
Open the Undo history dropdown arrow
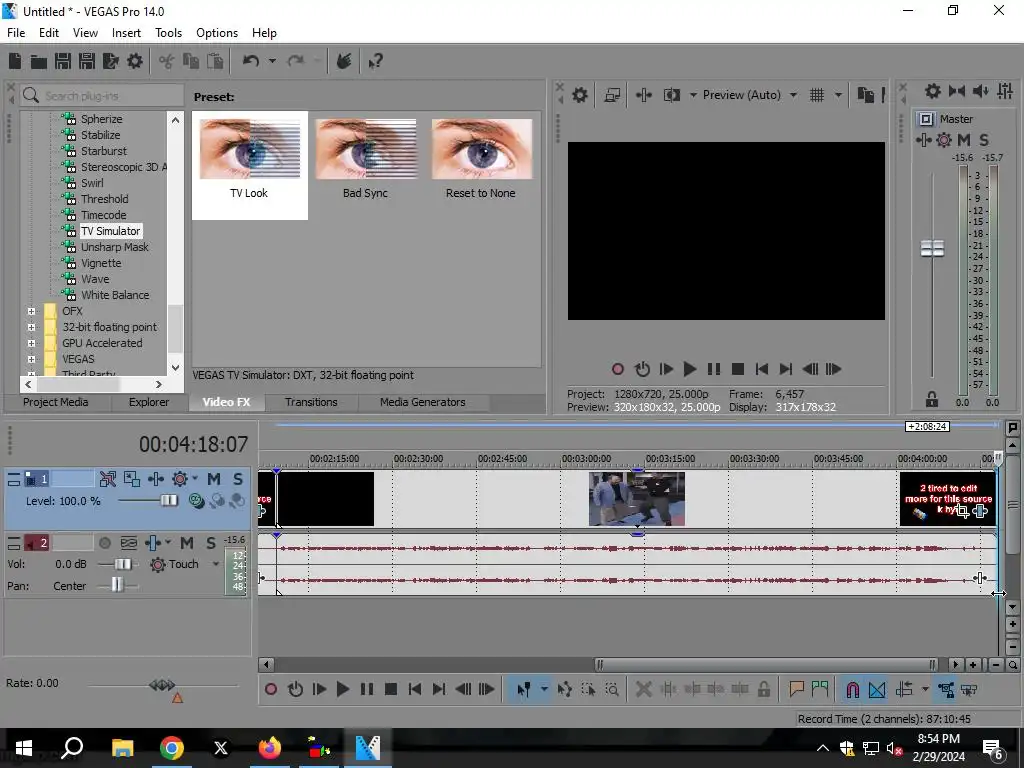(272, 61)
